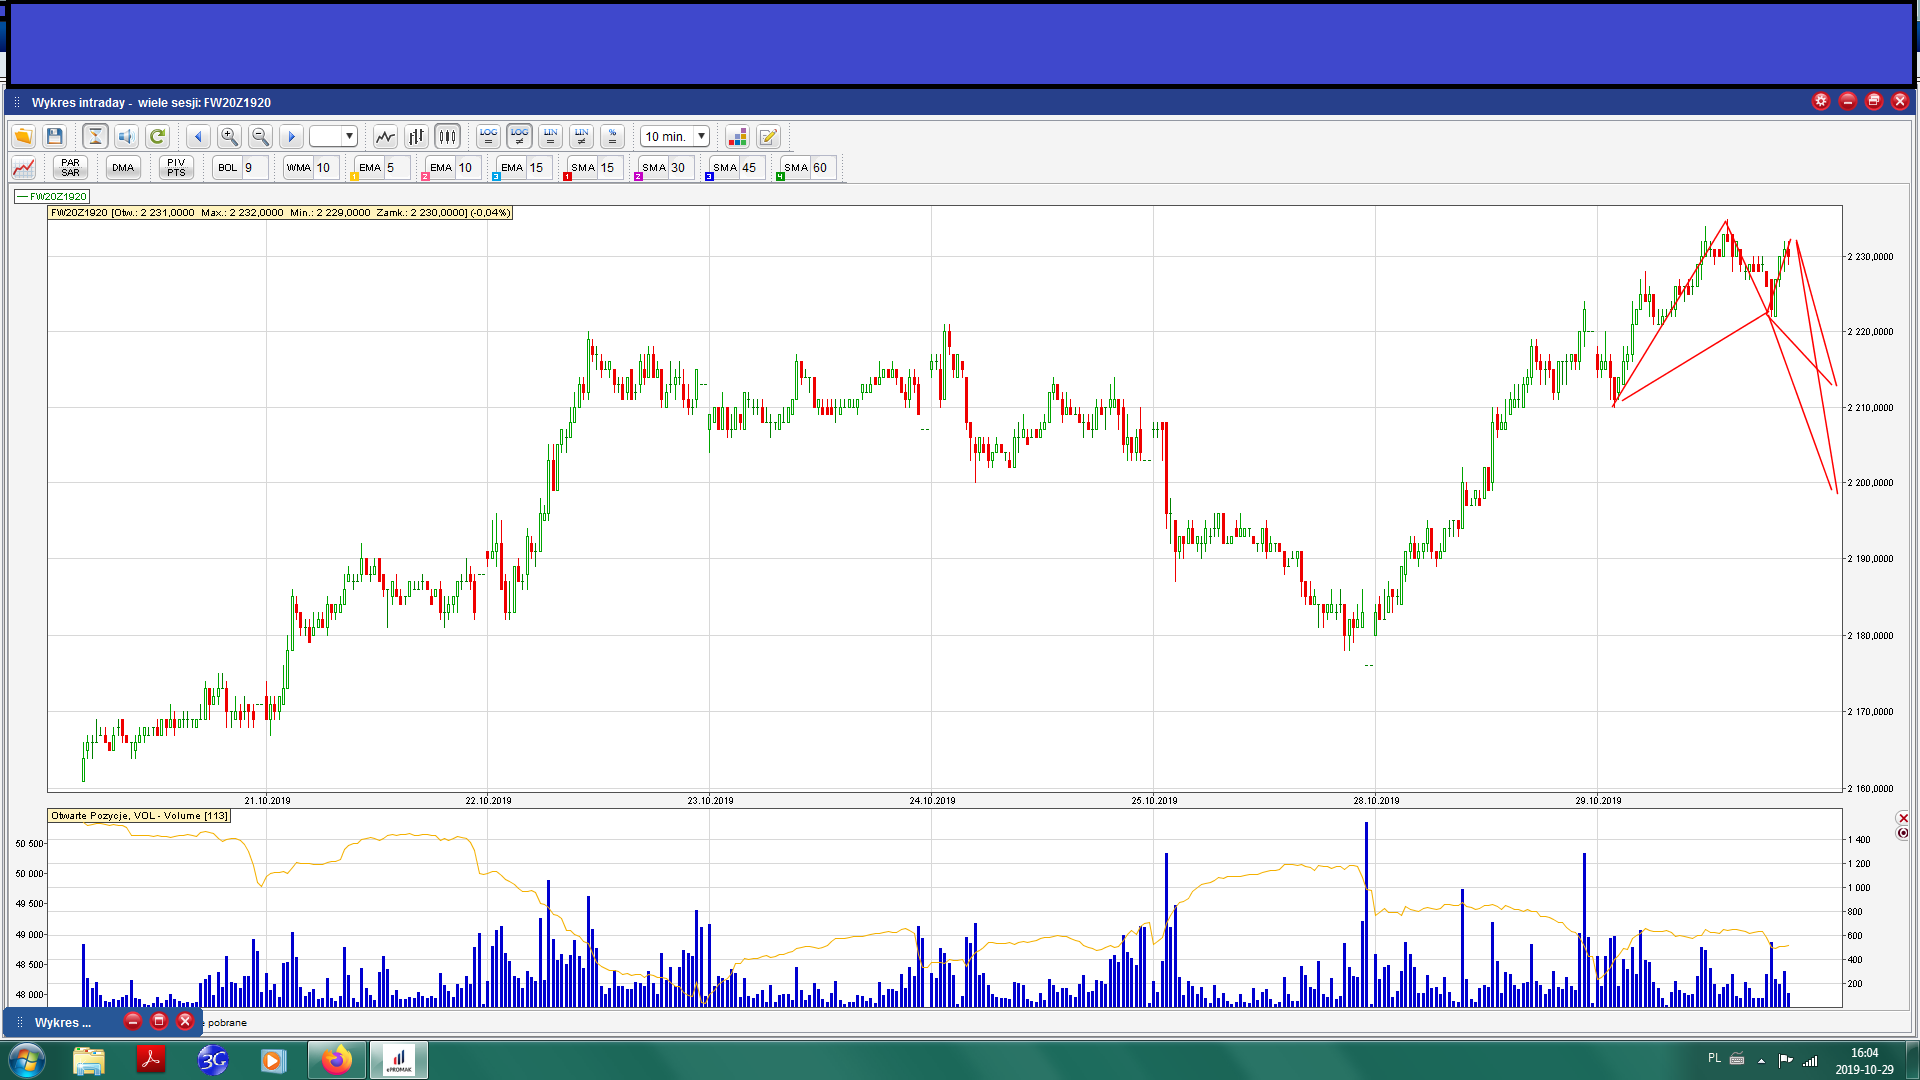Open the minimized Wykres window tab
This screenshot has height=1080, width=1920.
click(x=62, y=1022)
